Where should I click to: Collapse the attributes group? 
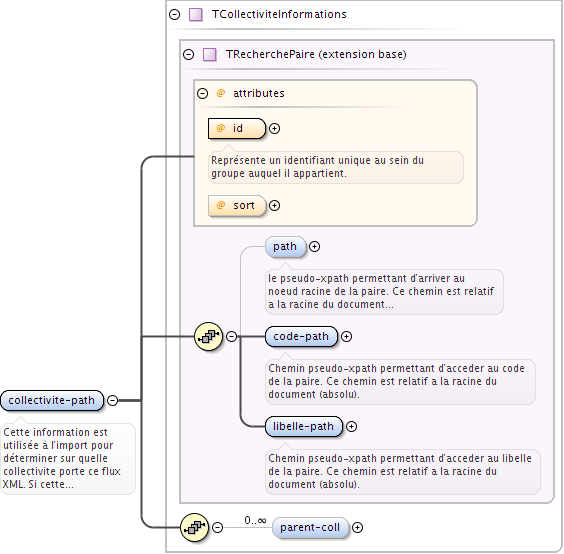point(203,94)
